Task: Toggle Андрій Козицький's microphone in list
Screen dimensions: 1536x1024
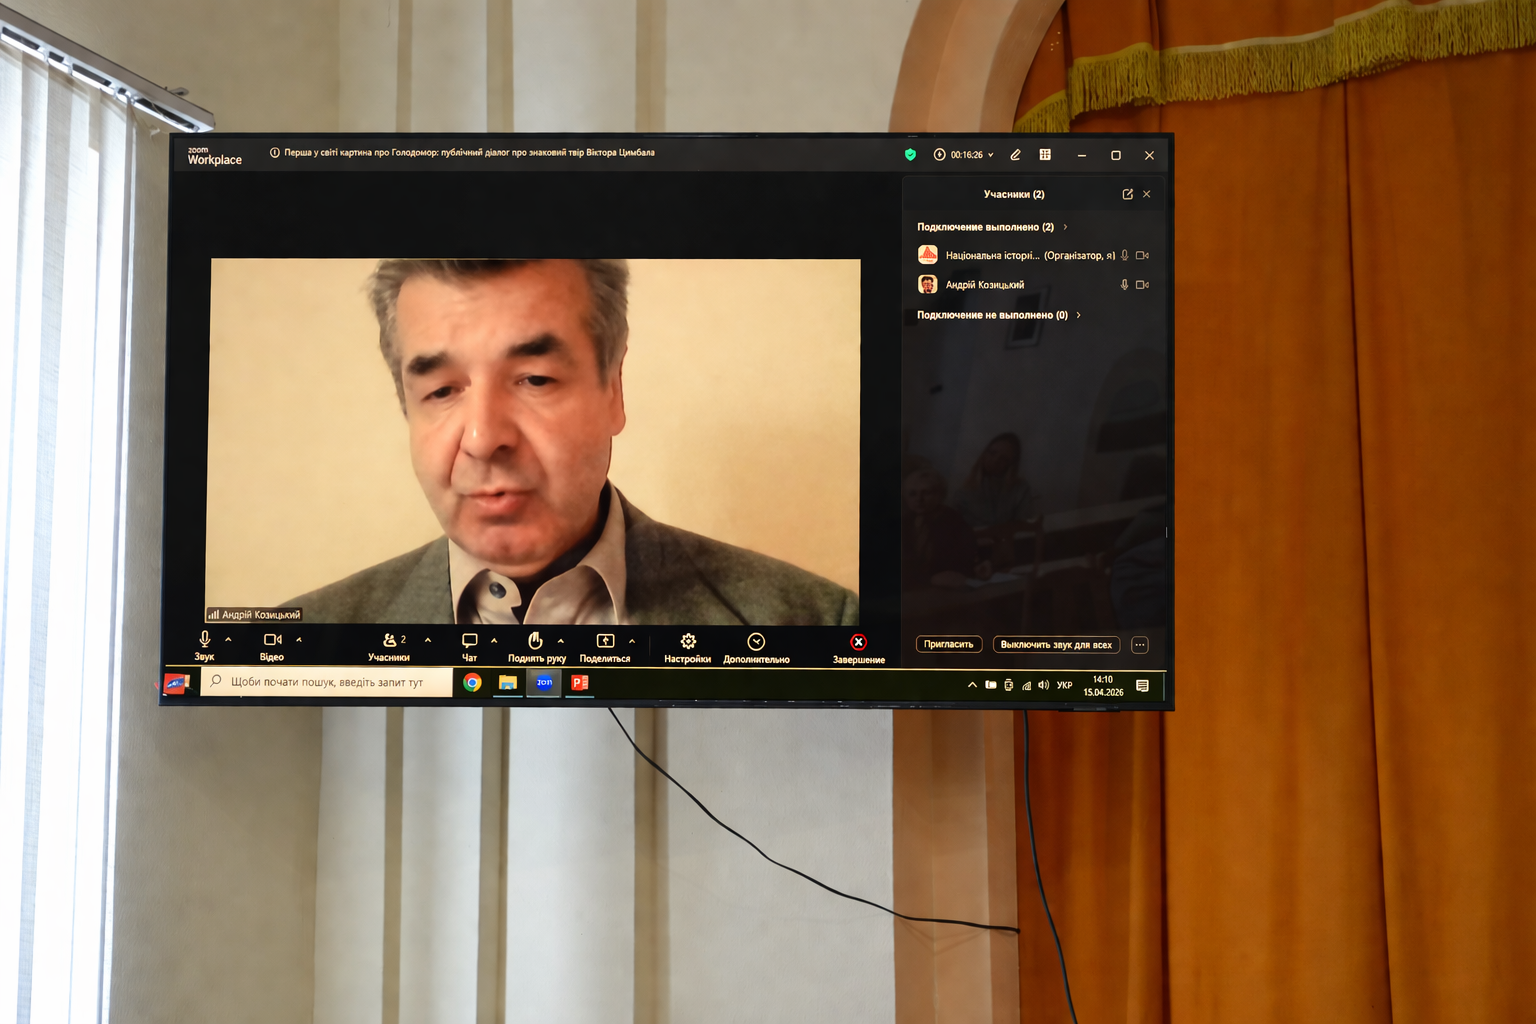Action: click(1124, 285)
